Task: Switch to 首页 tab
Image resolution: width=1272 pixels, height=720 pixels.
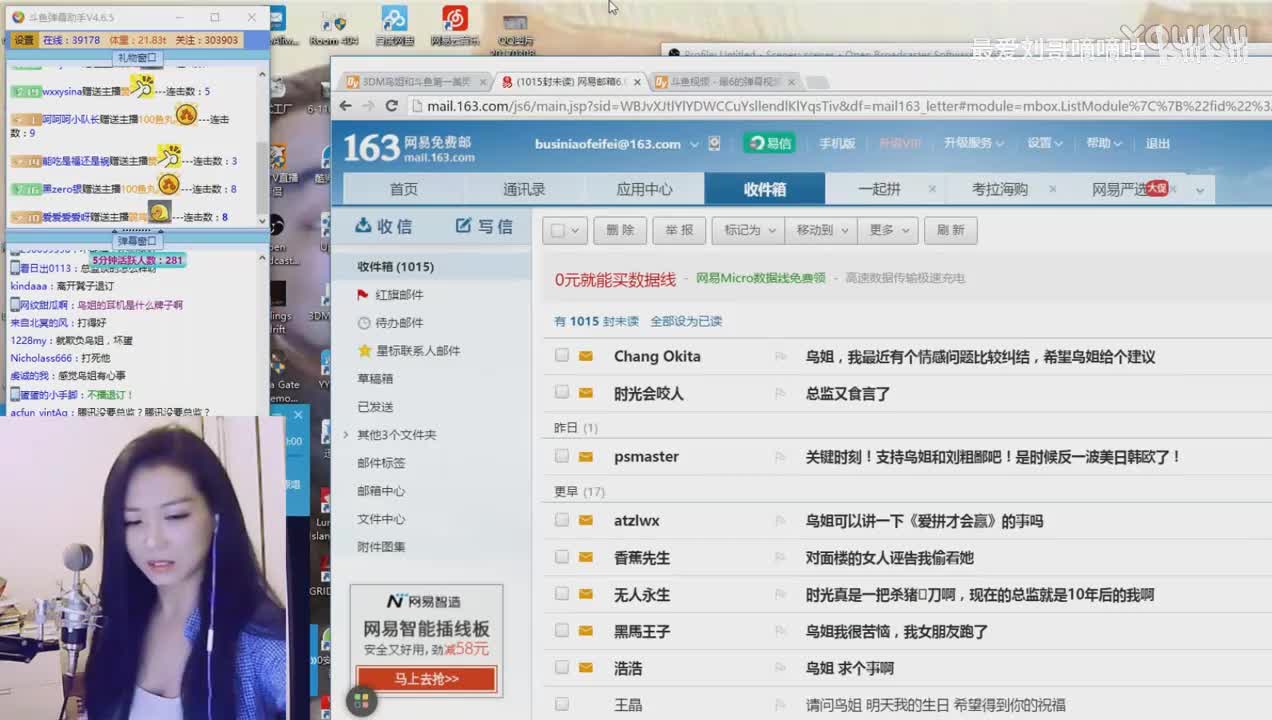Action: (x=404, y=189)
